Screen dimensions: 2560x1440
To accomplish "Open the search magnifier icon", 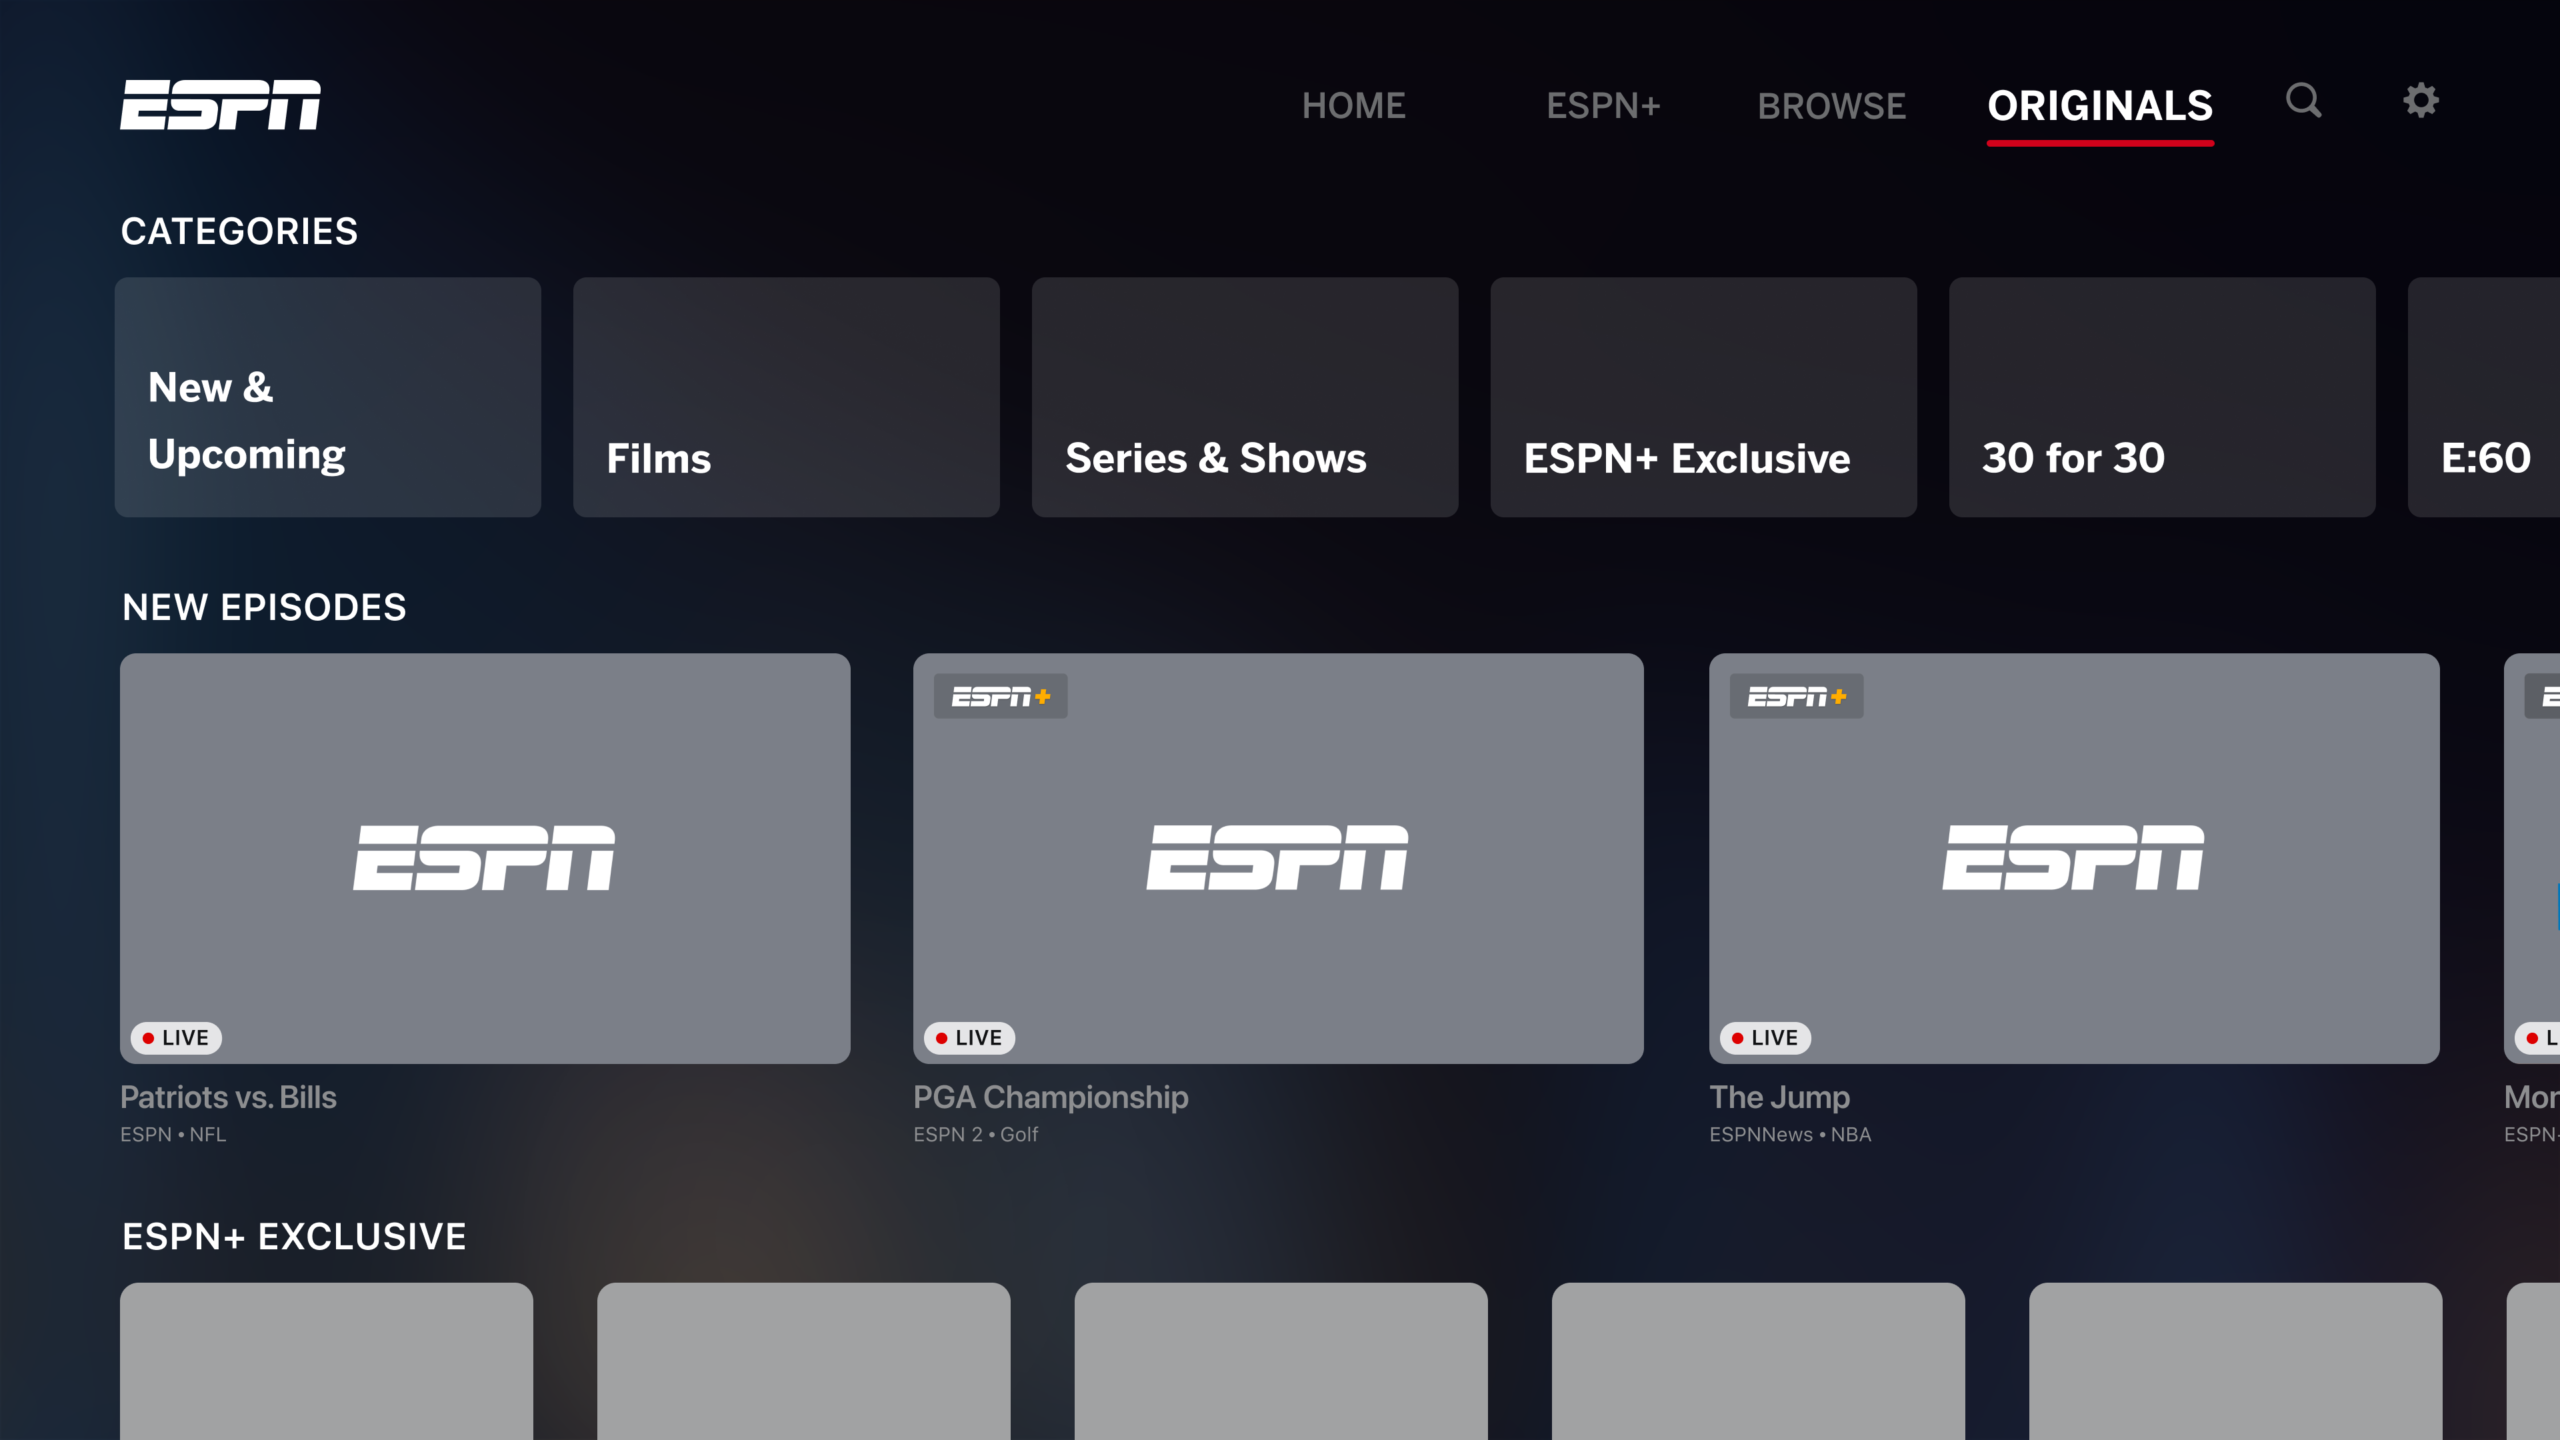I will click(2303, 100).
